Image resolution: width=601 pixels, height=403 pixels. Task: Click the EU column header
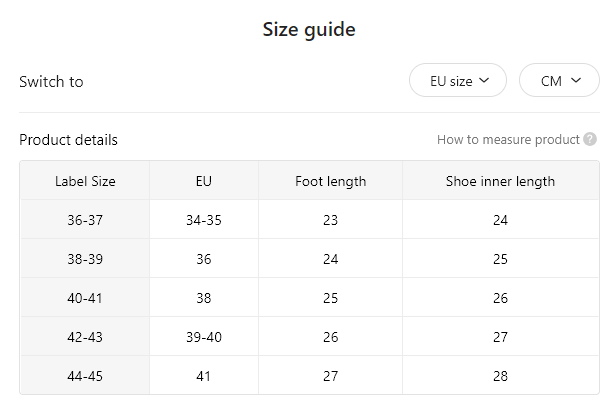[x=204, y=181]
